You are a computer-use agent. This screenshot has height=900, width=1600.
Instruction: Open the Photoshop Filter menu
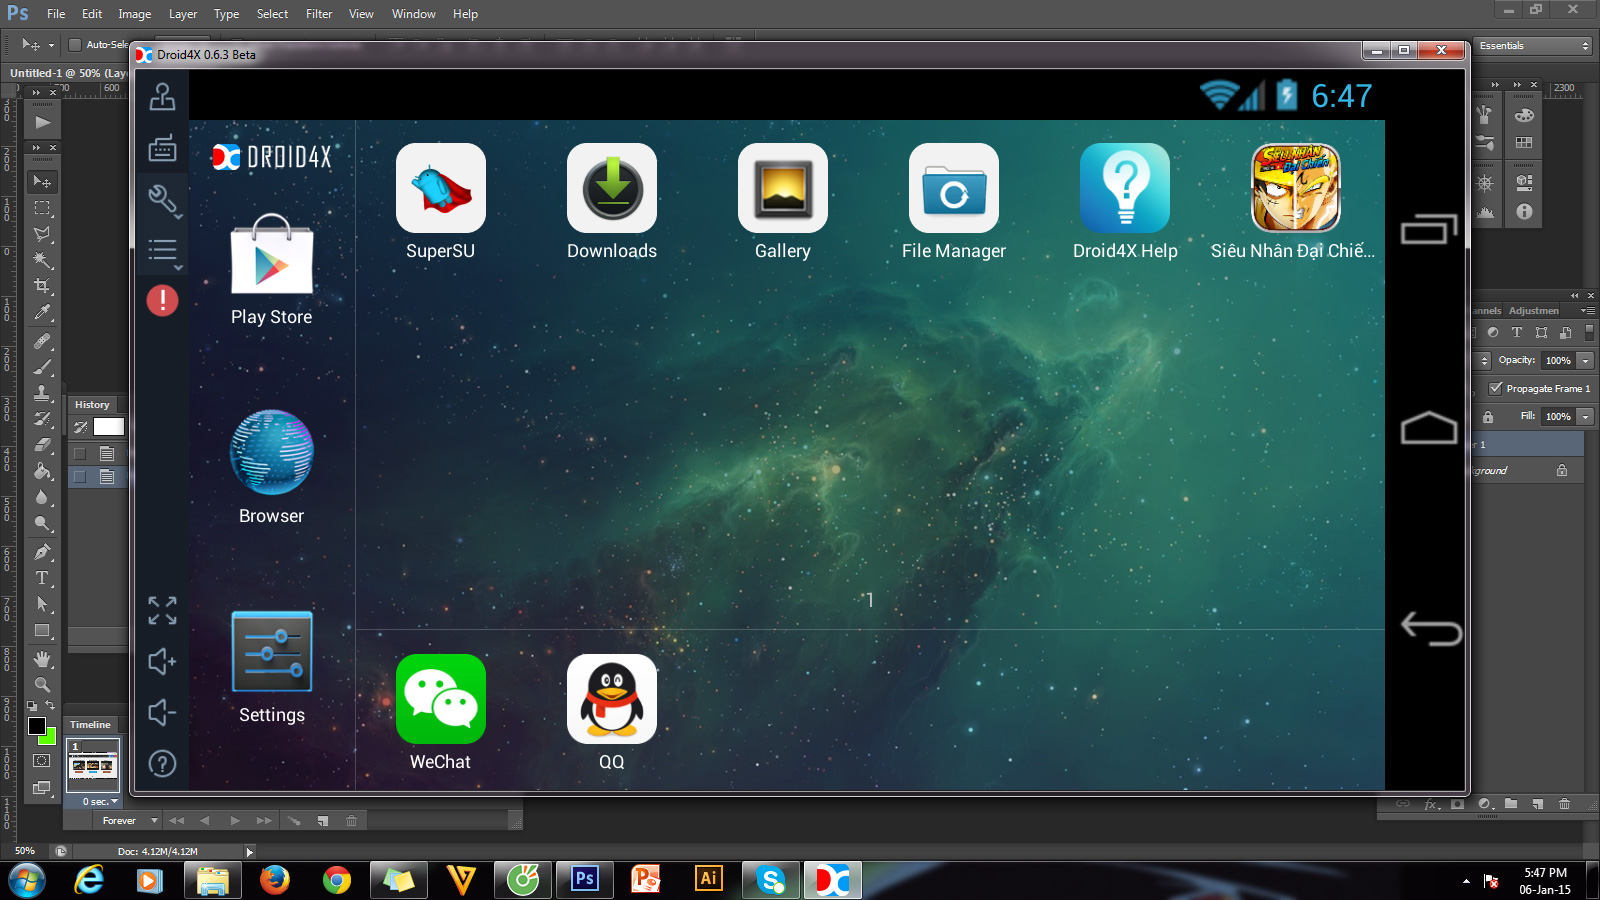click(x=319, y=14)
